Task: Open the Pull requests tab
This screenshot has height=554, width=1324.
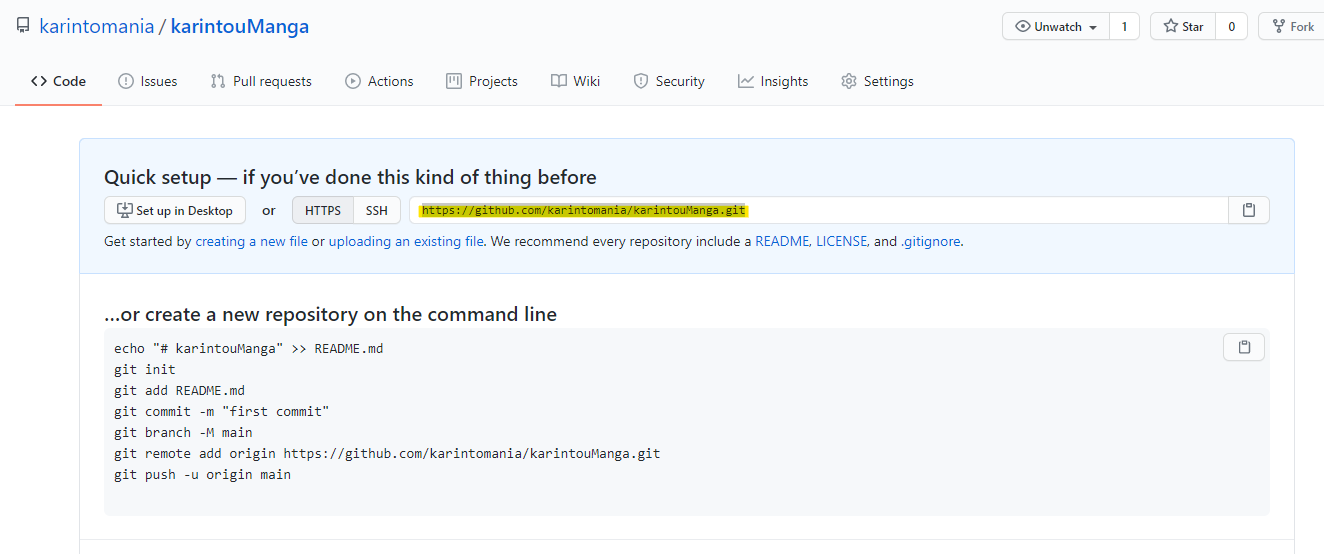Action: [x=261, y=81]
